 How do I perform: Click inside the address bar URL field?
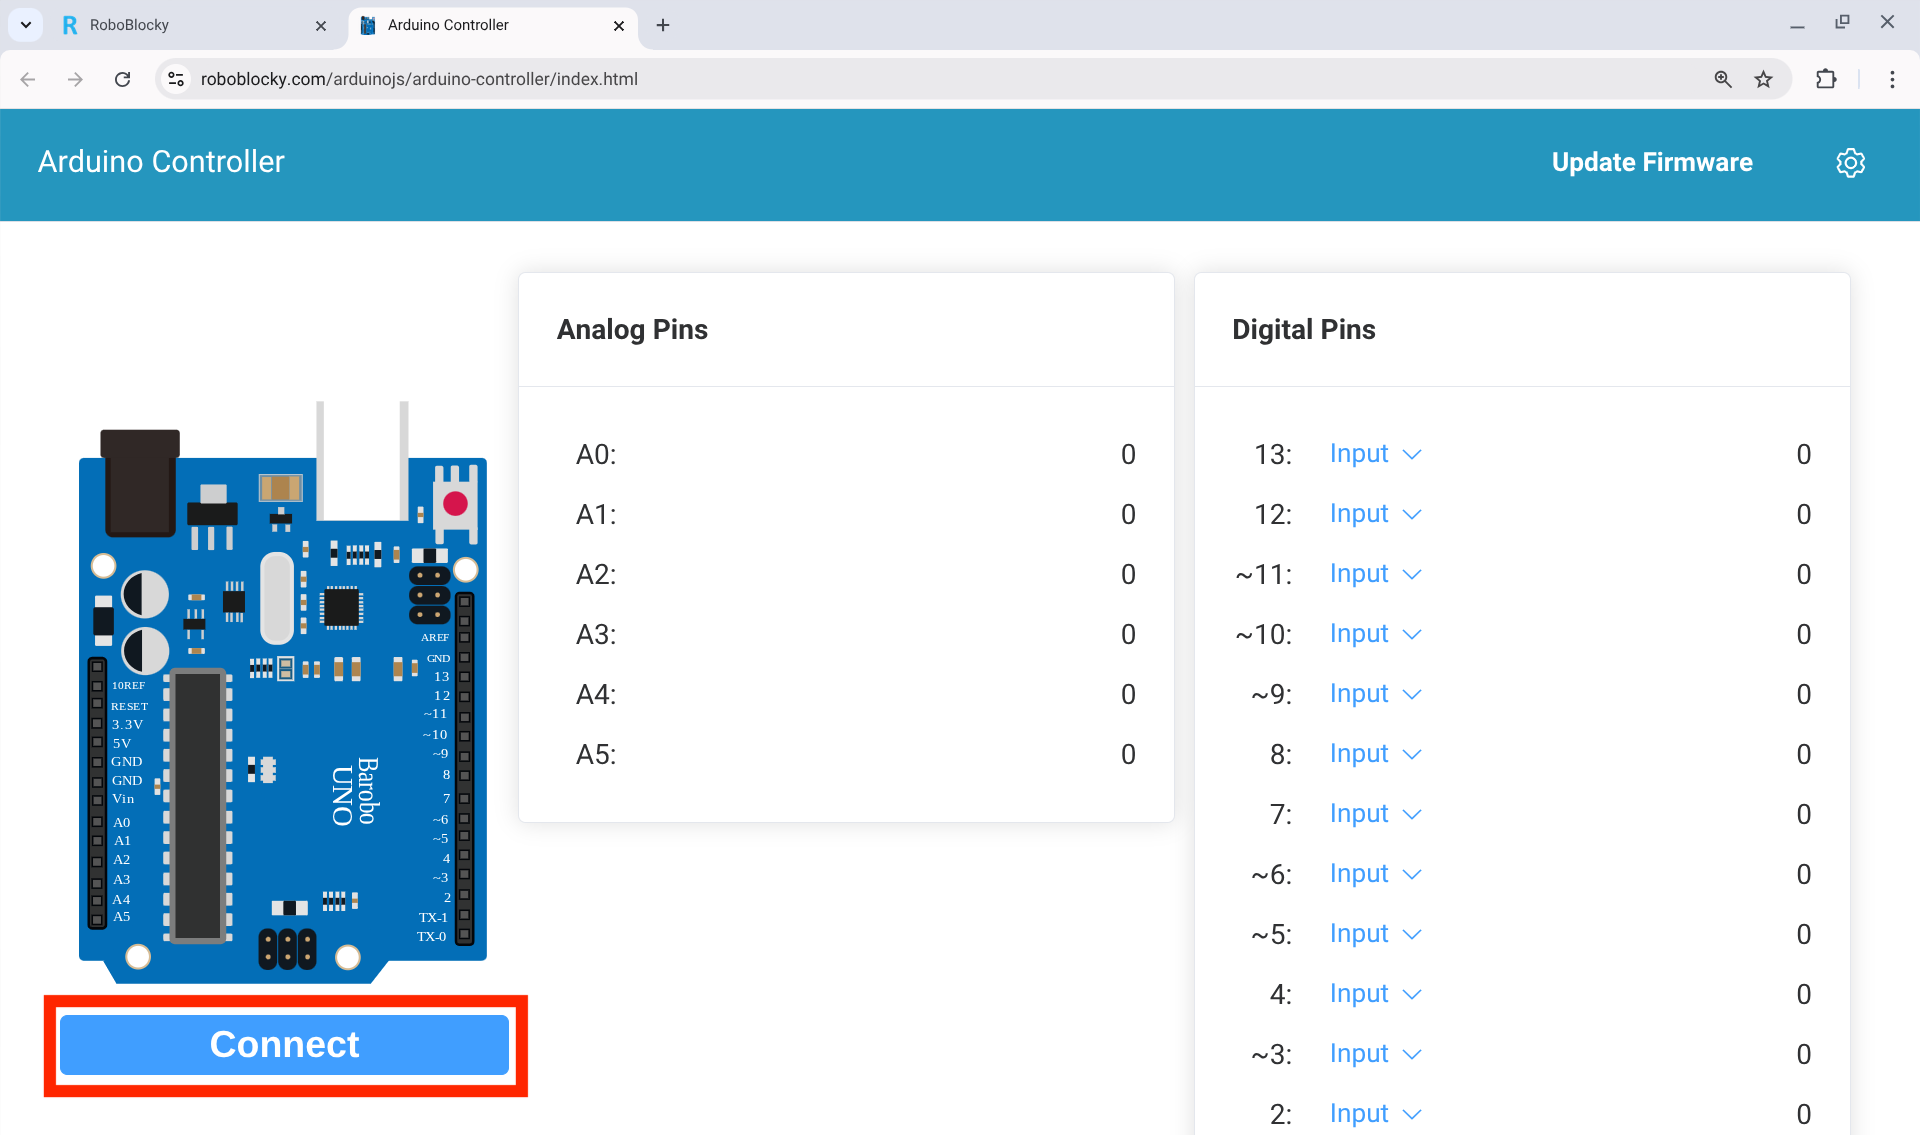point(420,79)
